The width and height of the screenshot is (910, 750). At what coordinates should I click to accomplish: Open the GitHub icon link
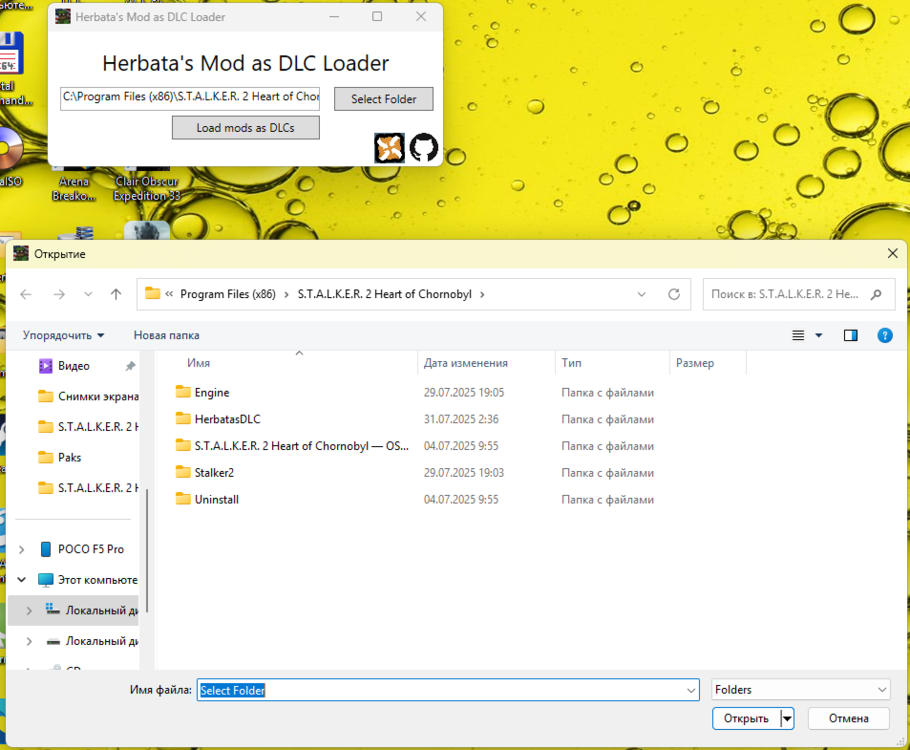point(424,147)
